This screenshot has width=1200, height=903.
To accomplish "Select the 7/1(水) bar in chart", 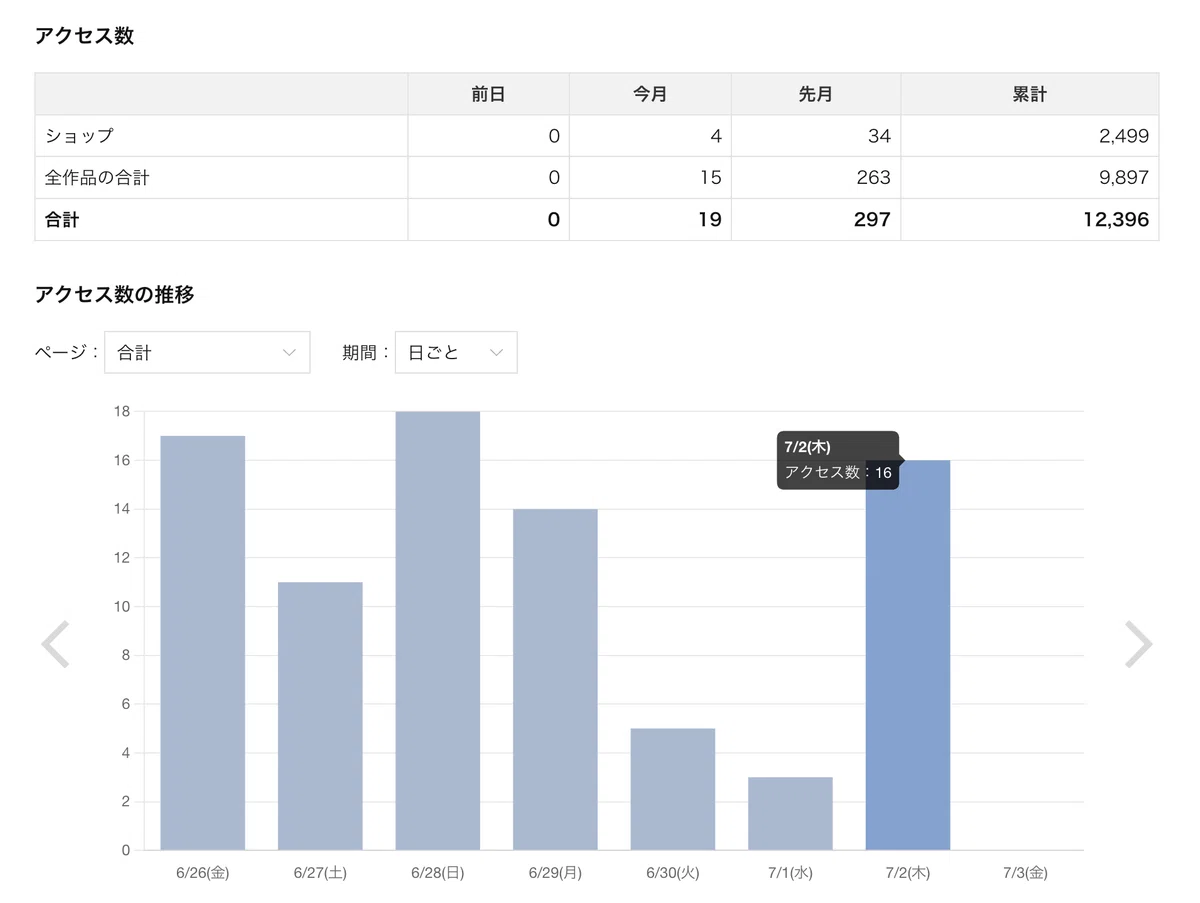I will pos(790,814).
